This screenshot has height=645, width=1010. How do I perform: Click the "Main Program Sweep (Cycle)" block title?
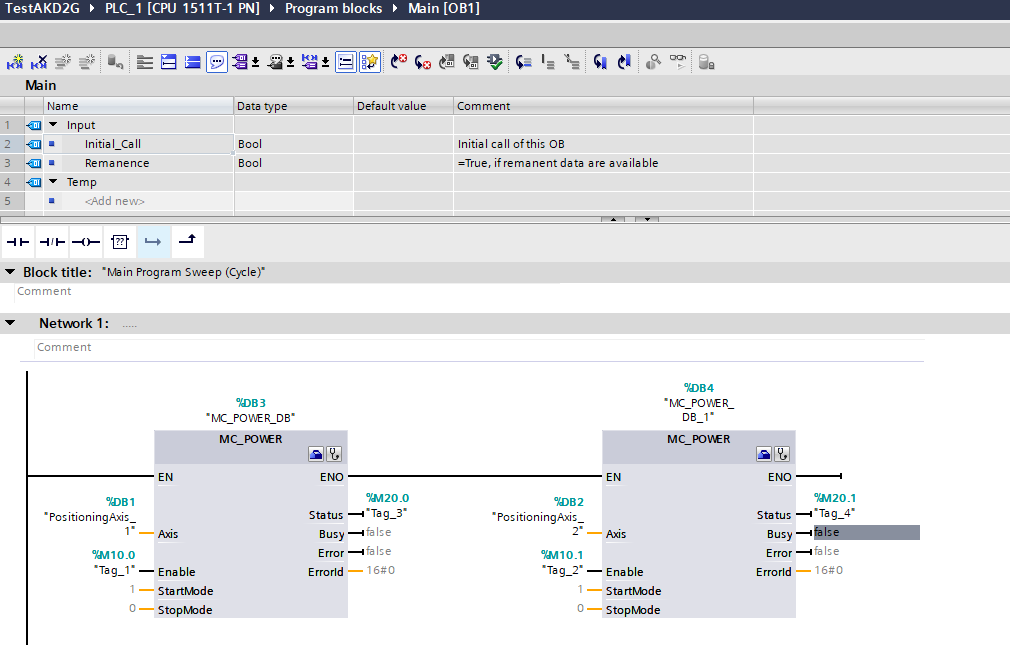[184, 272]
